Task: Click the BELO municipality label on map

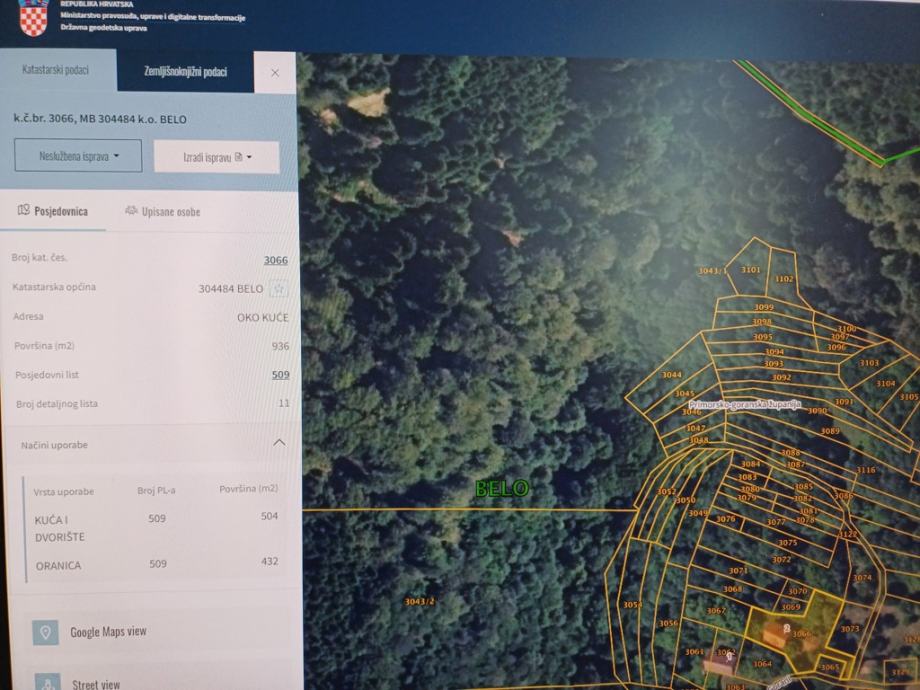Action: pyautogui.click(x=501, y=488)
